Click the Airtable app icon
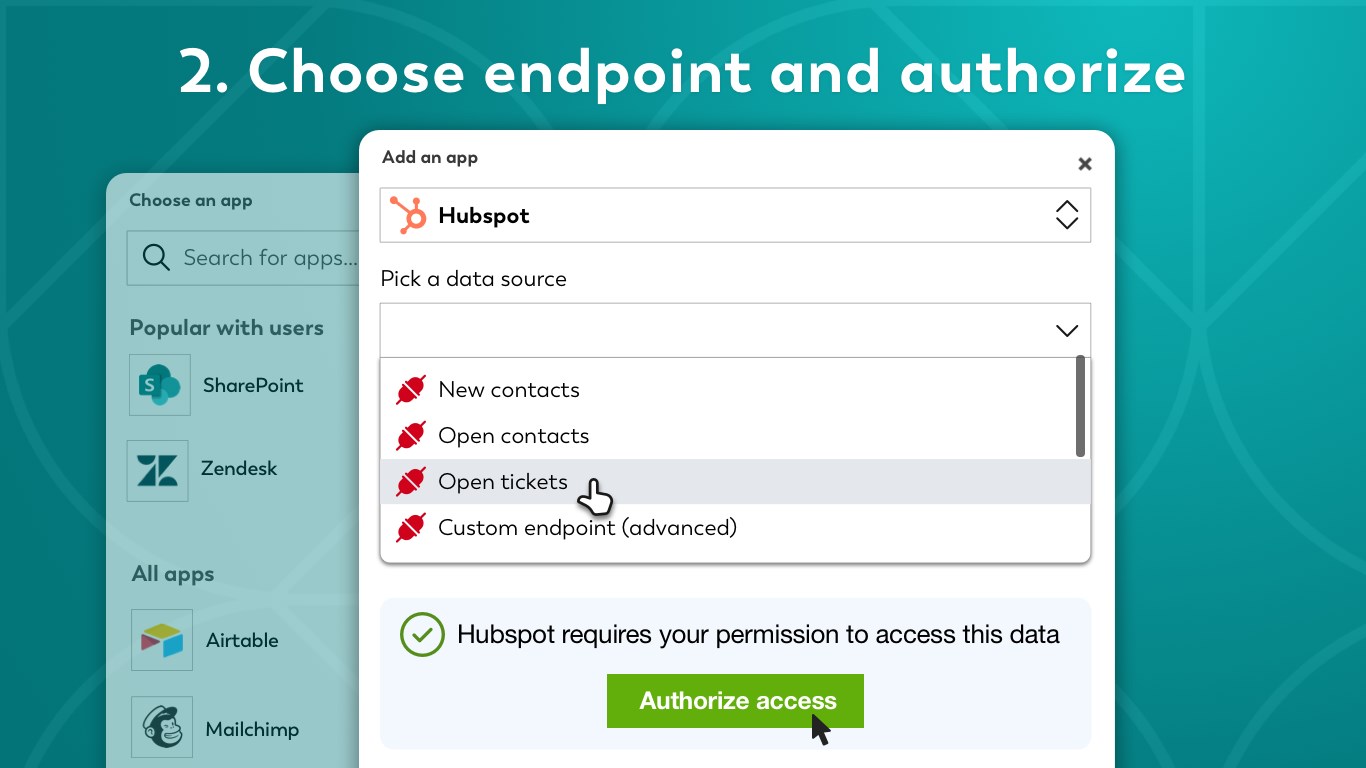Screen dimensions: 1366x768 [161, 640]
